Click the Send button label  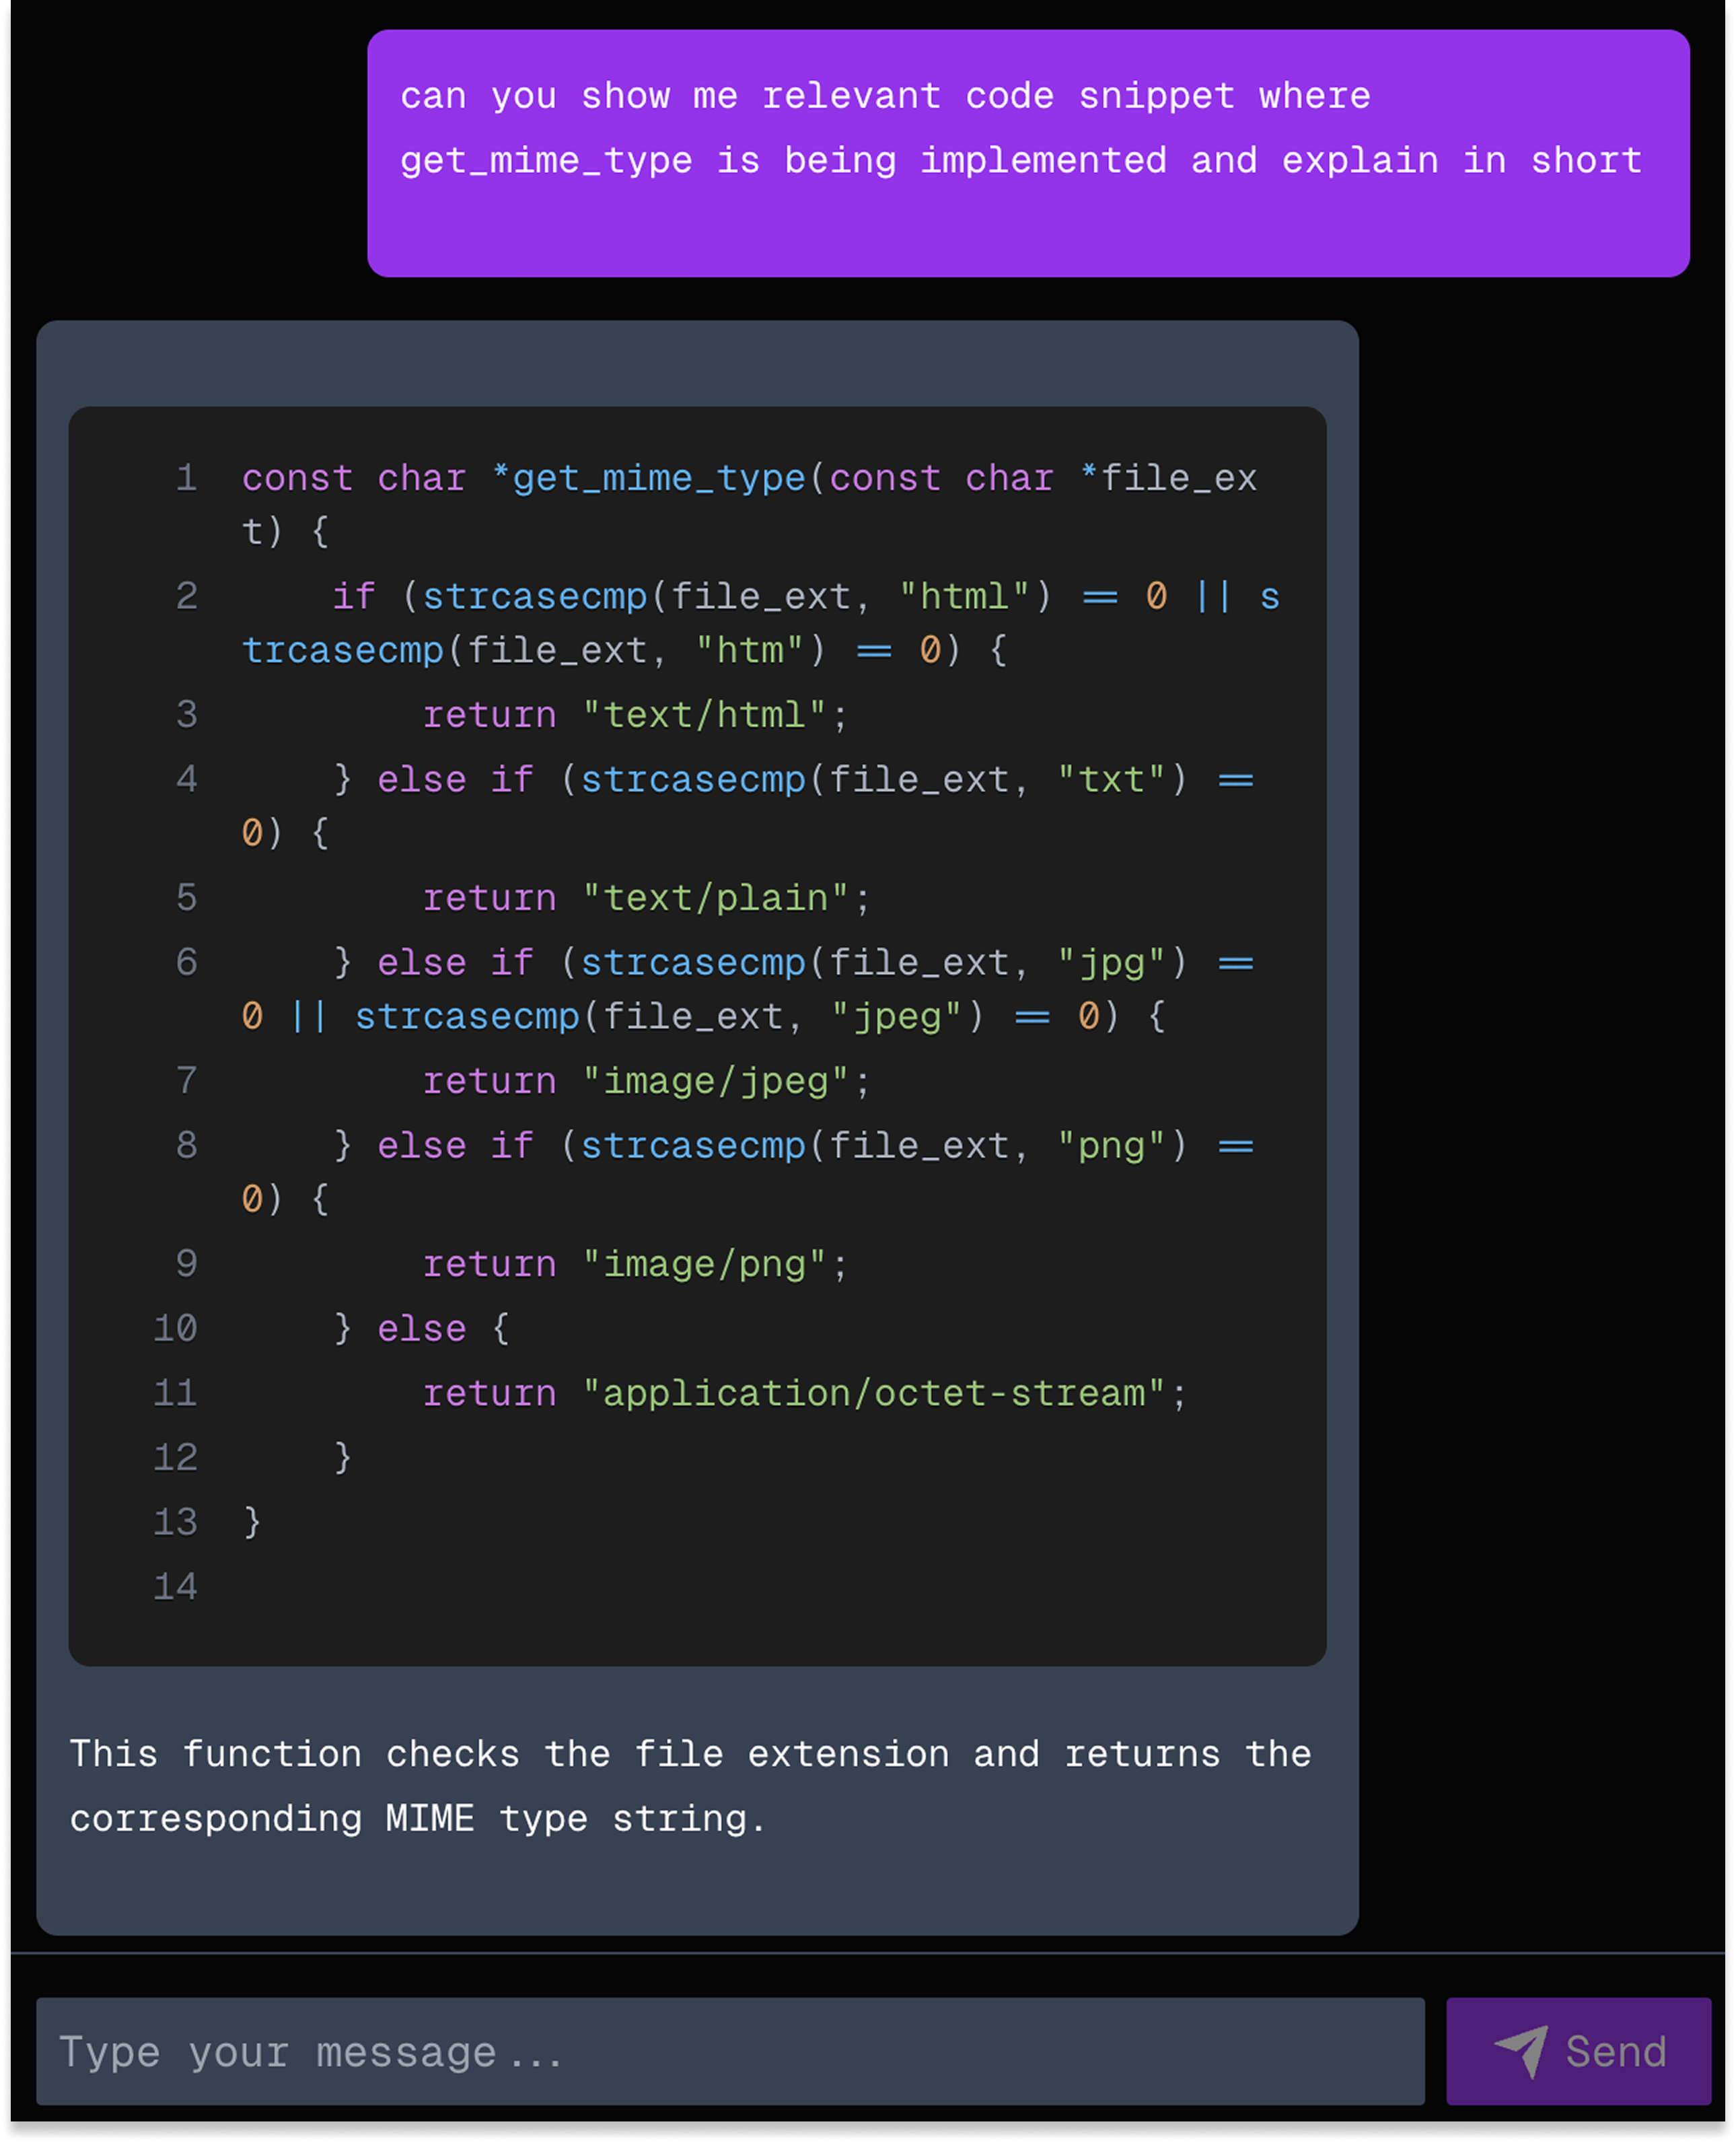(1616, 2052)
